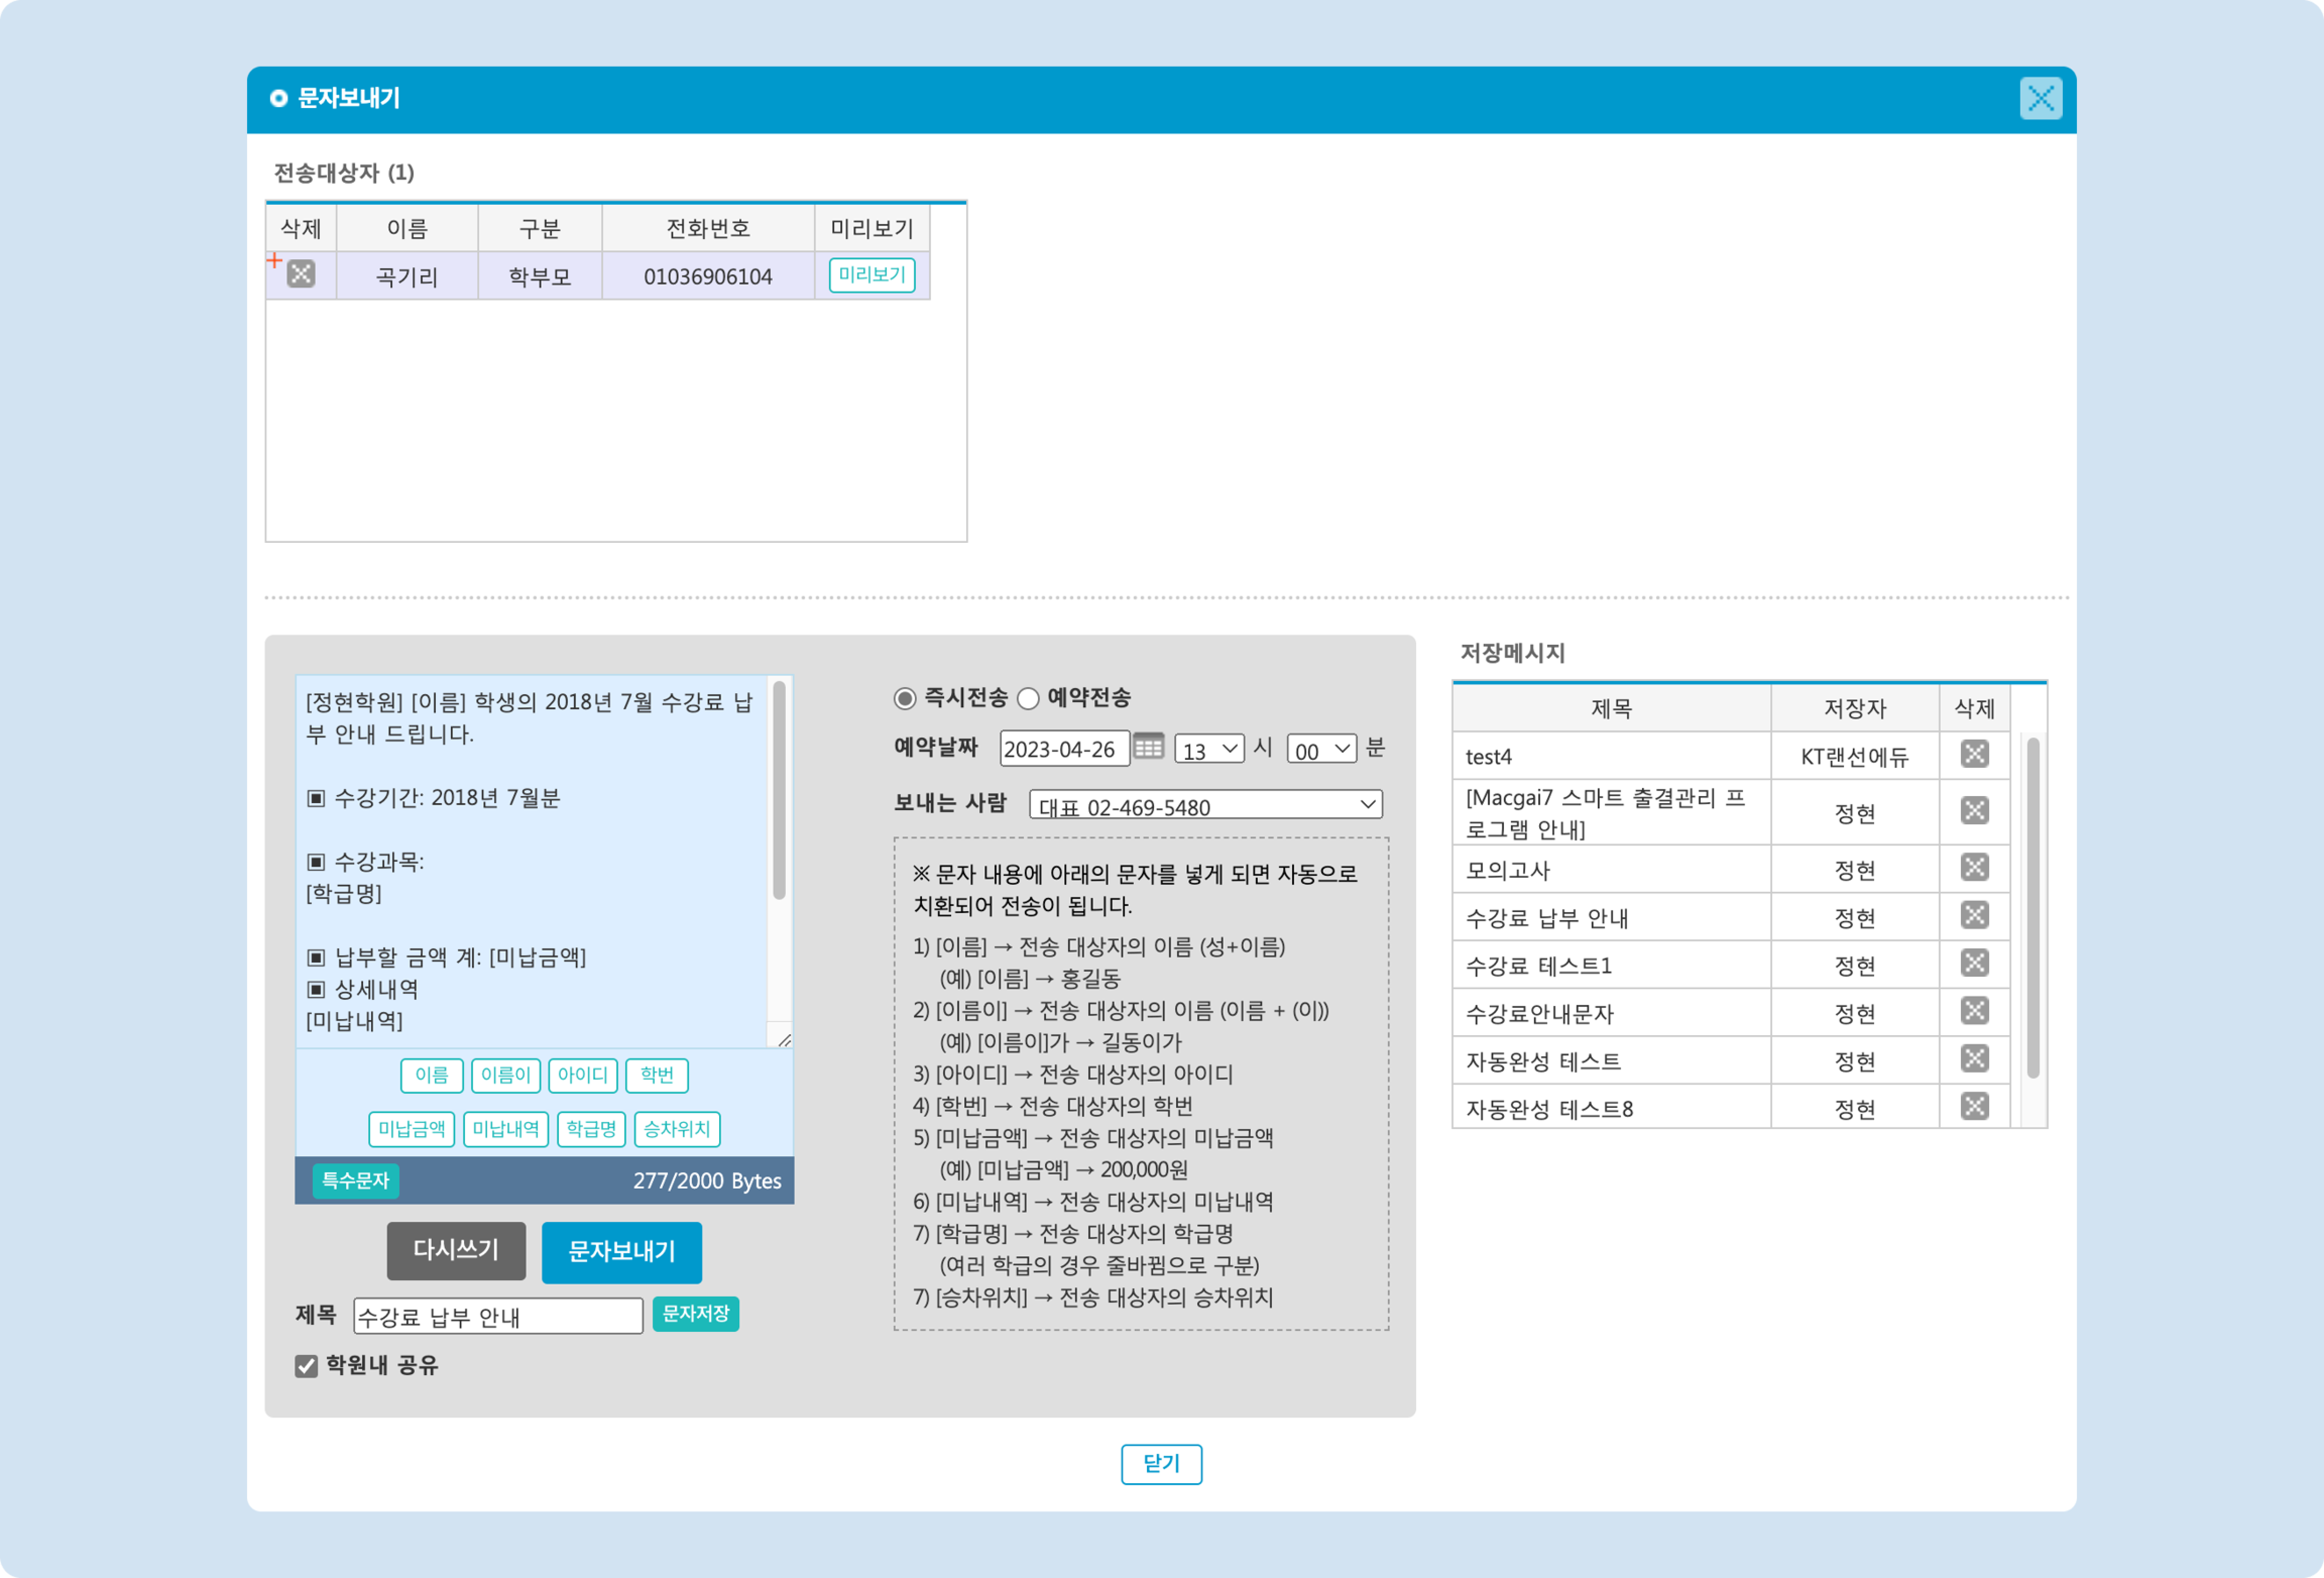Image resolution: width=2324 pixels, height=1578 pixels.
Task: Delete saved message 모의고사
Action: [x=1974, y=868]
